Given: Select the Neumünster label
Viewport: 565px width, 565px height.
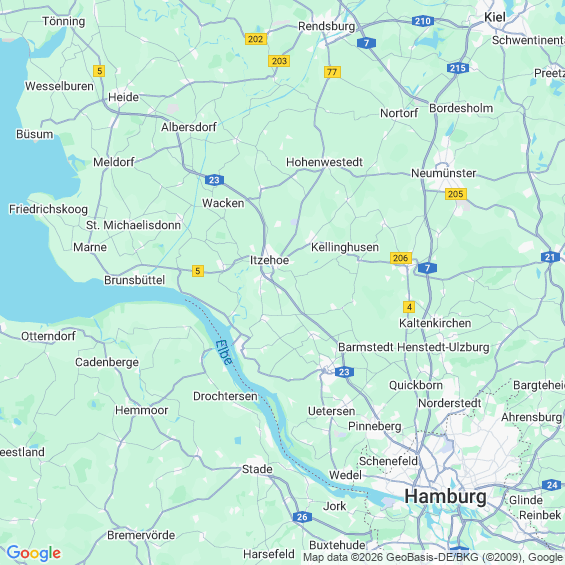Looking at the screenshot, I should [444, 173].
